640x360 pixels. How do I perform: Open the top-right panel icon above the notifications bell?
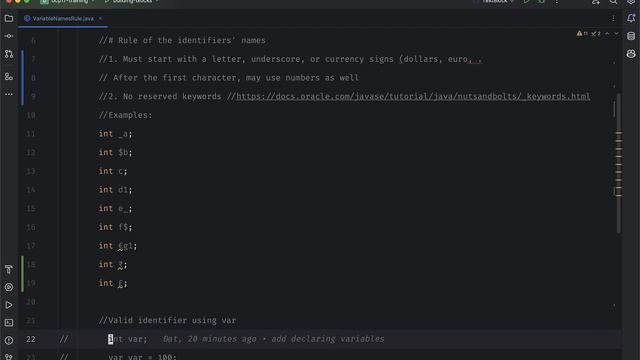coord(631,2)
